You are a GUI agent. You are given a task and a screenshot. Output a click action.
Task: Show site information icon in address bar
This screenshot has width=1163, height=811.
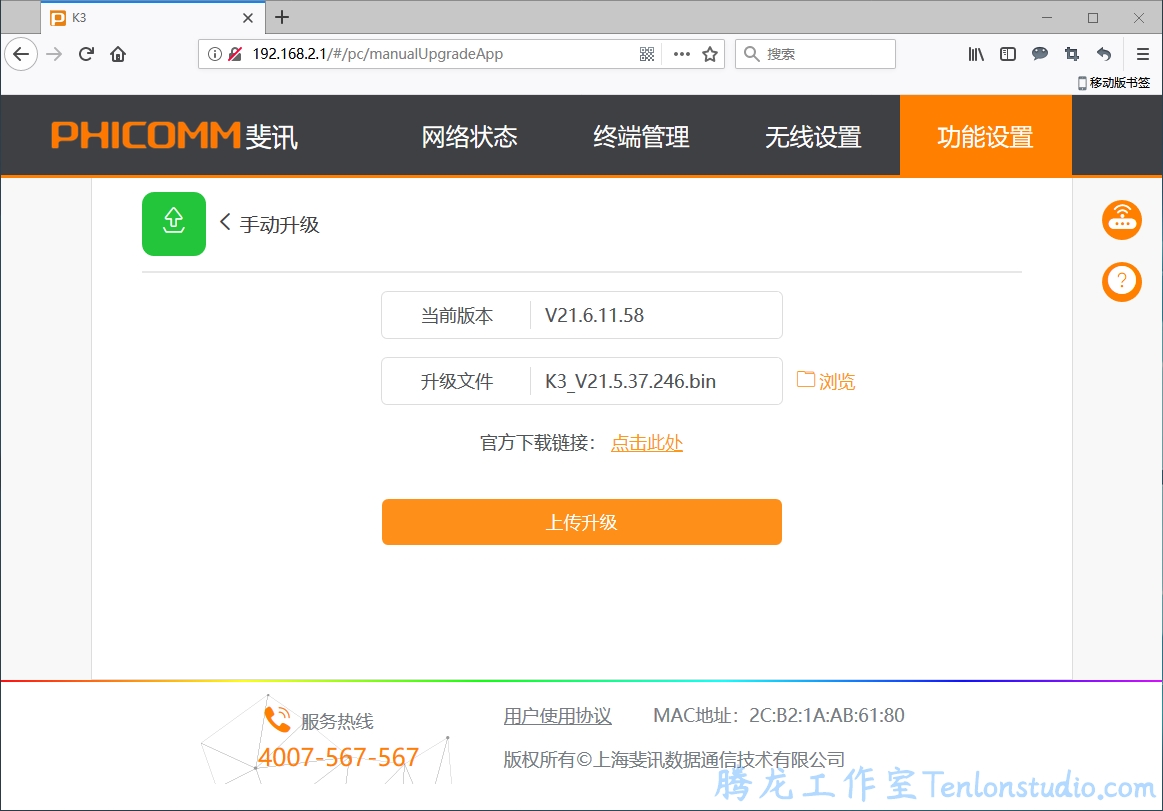(214, 53)
